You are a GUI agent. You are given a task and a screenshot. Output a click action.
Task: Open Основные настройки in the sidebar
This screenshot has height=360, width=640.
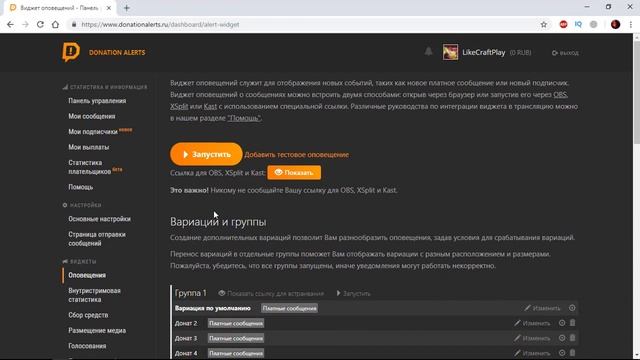(x=100, y=219)
